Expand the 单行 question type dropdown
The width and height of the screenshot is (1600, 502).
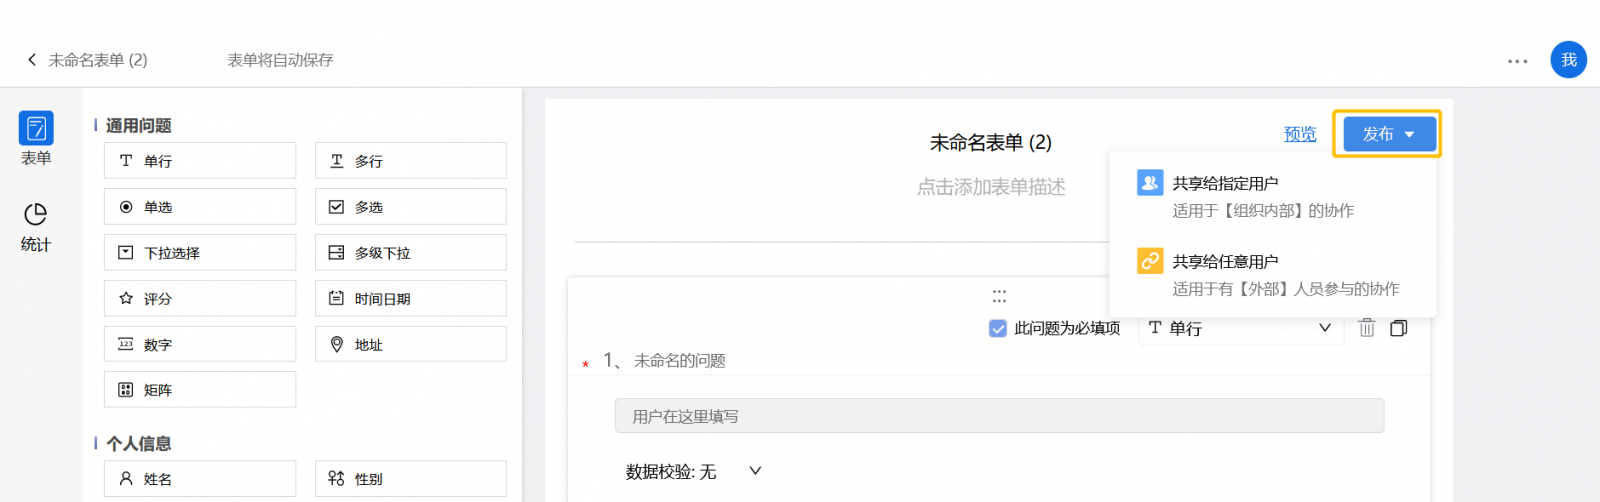click(1239, 328)
